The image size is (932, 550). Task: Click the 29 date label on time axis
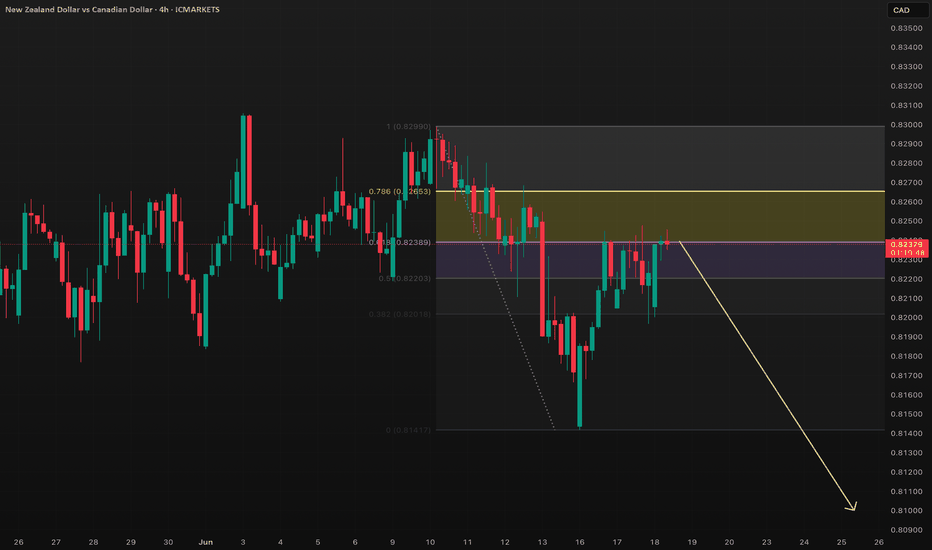(131, 542)
